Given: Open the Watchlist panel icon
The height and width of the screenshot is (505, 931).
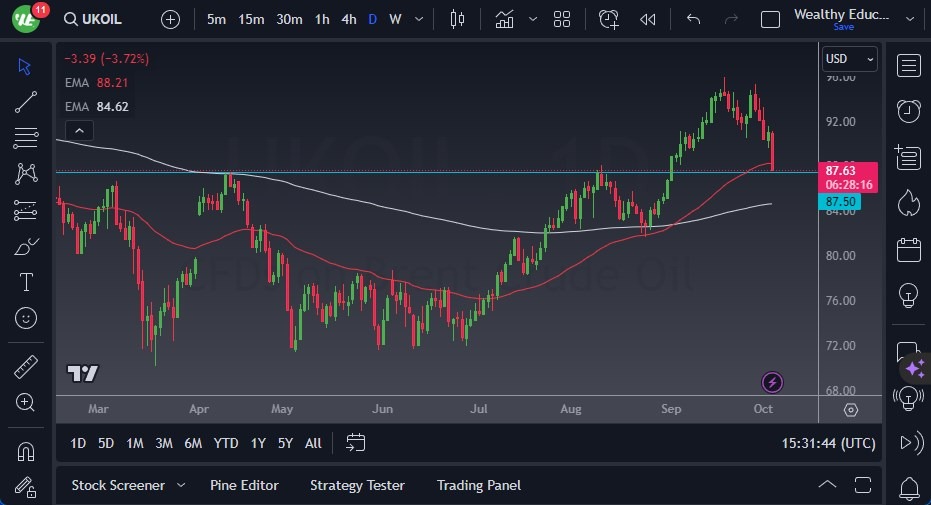Looking at the screenshot, I should tap(908, 66).
